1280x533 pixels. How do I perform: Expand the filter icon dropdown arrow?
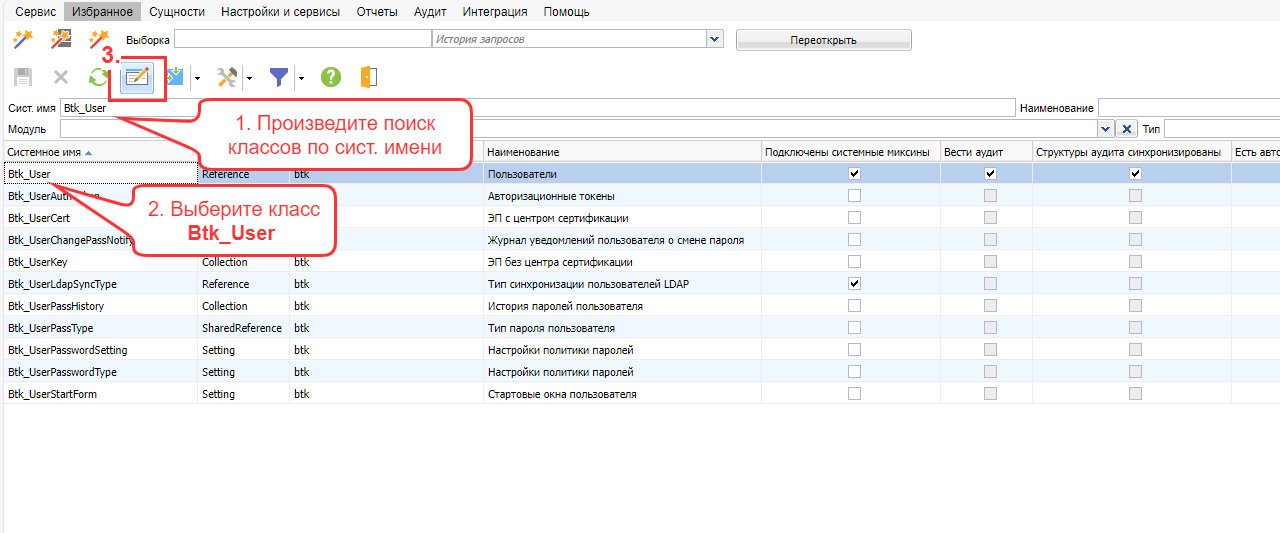click(x=301, y=78)
